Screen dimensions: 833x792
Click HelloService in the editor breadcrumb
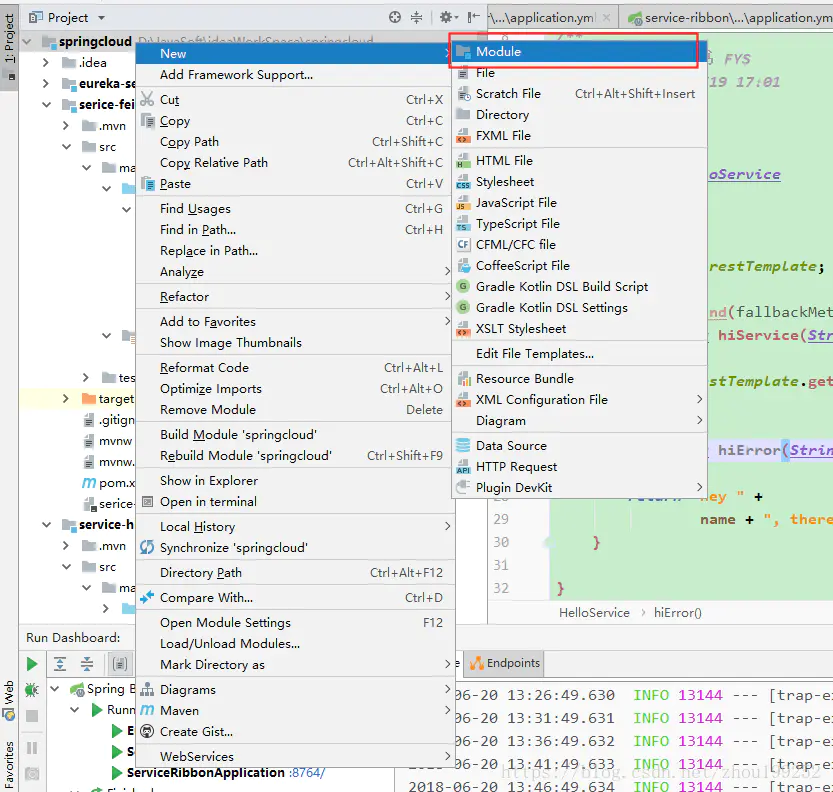pos(594,612)
